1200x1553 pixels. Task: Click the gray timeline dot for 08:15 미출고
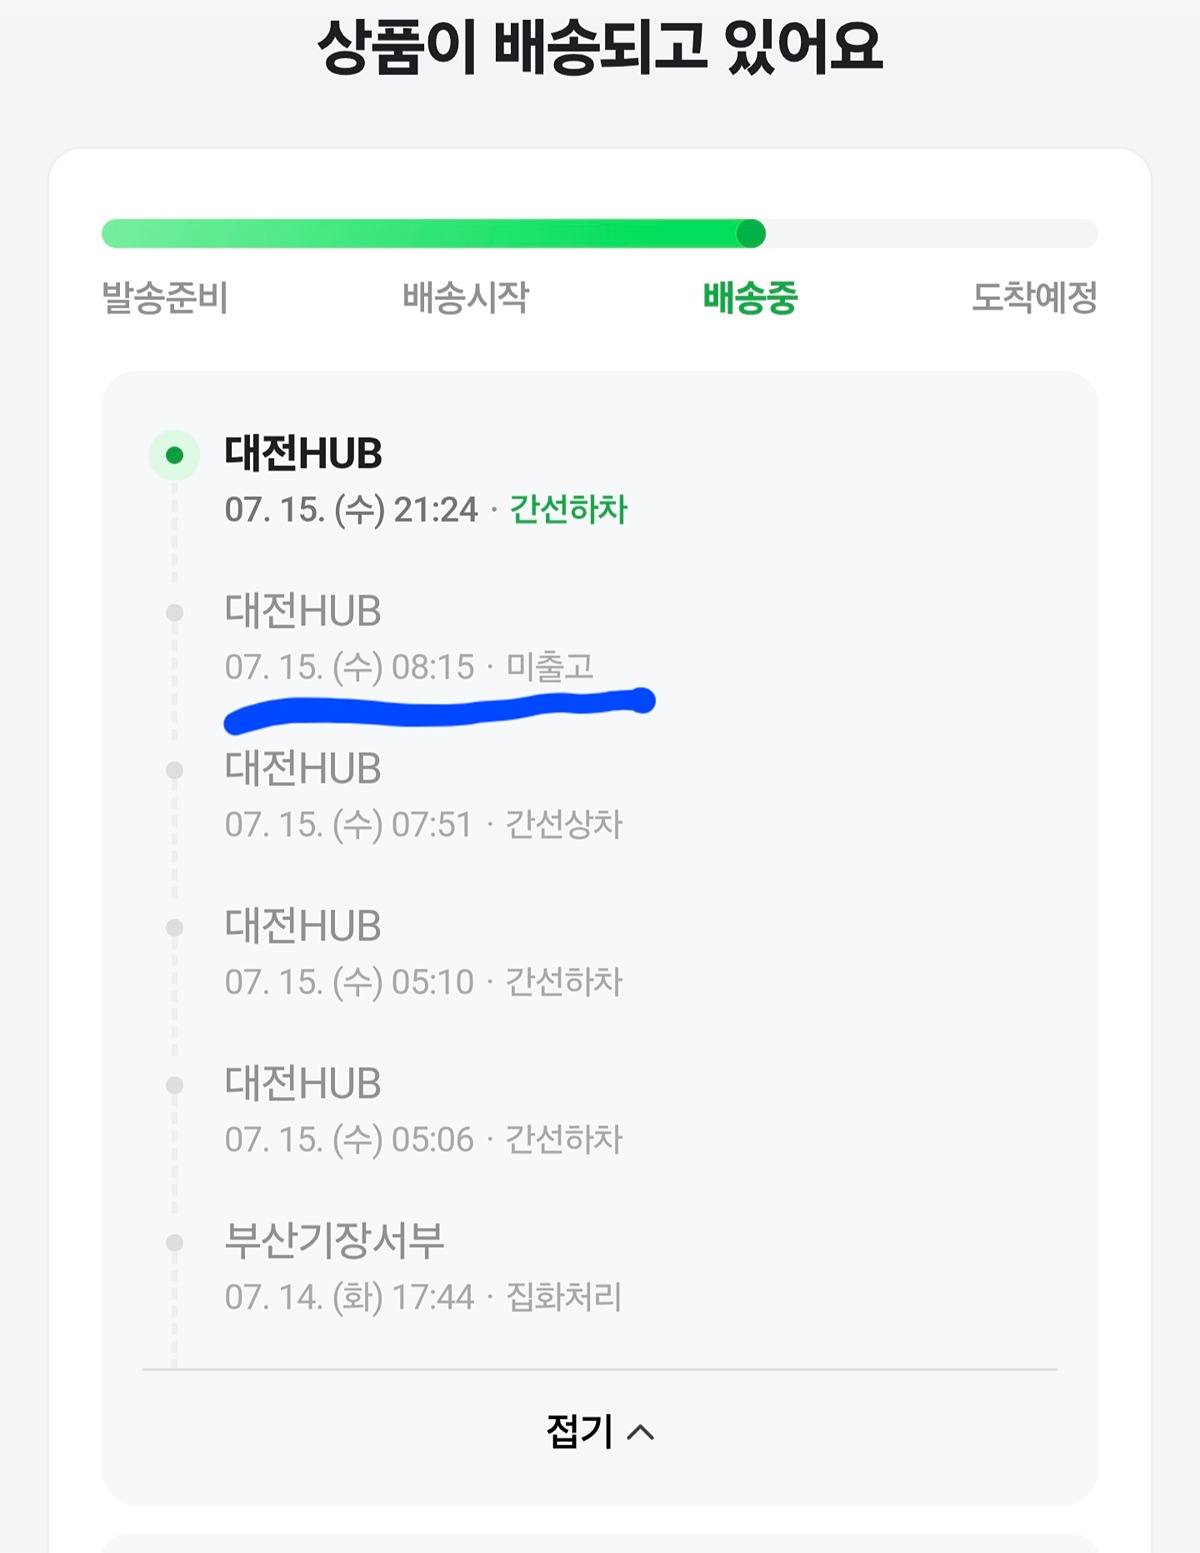(x=174, y=613)
